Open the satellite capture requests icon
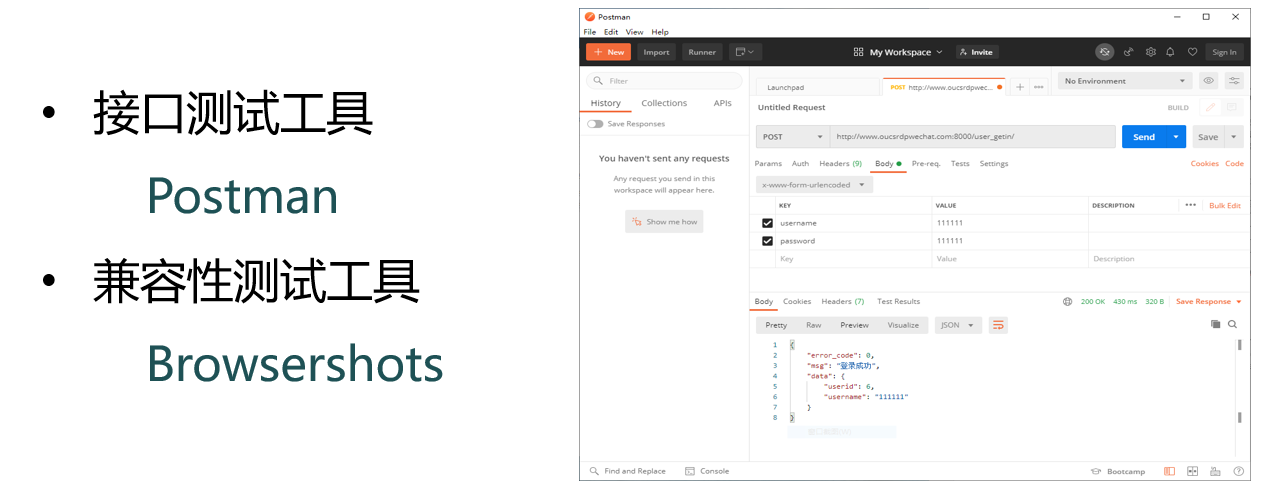The height and width of the screenshot is (492, 1264). tap(1129, 52)
